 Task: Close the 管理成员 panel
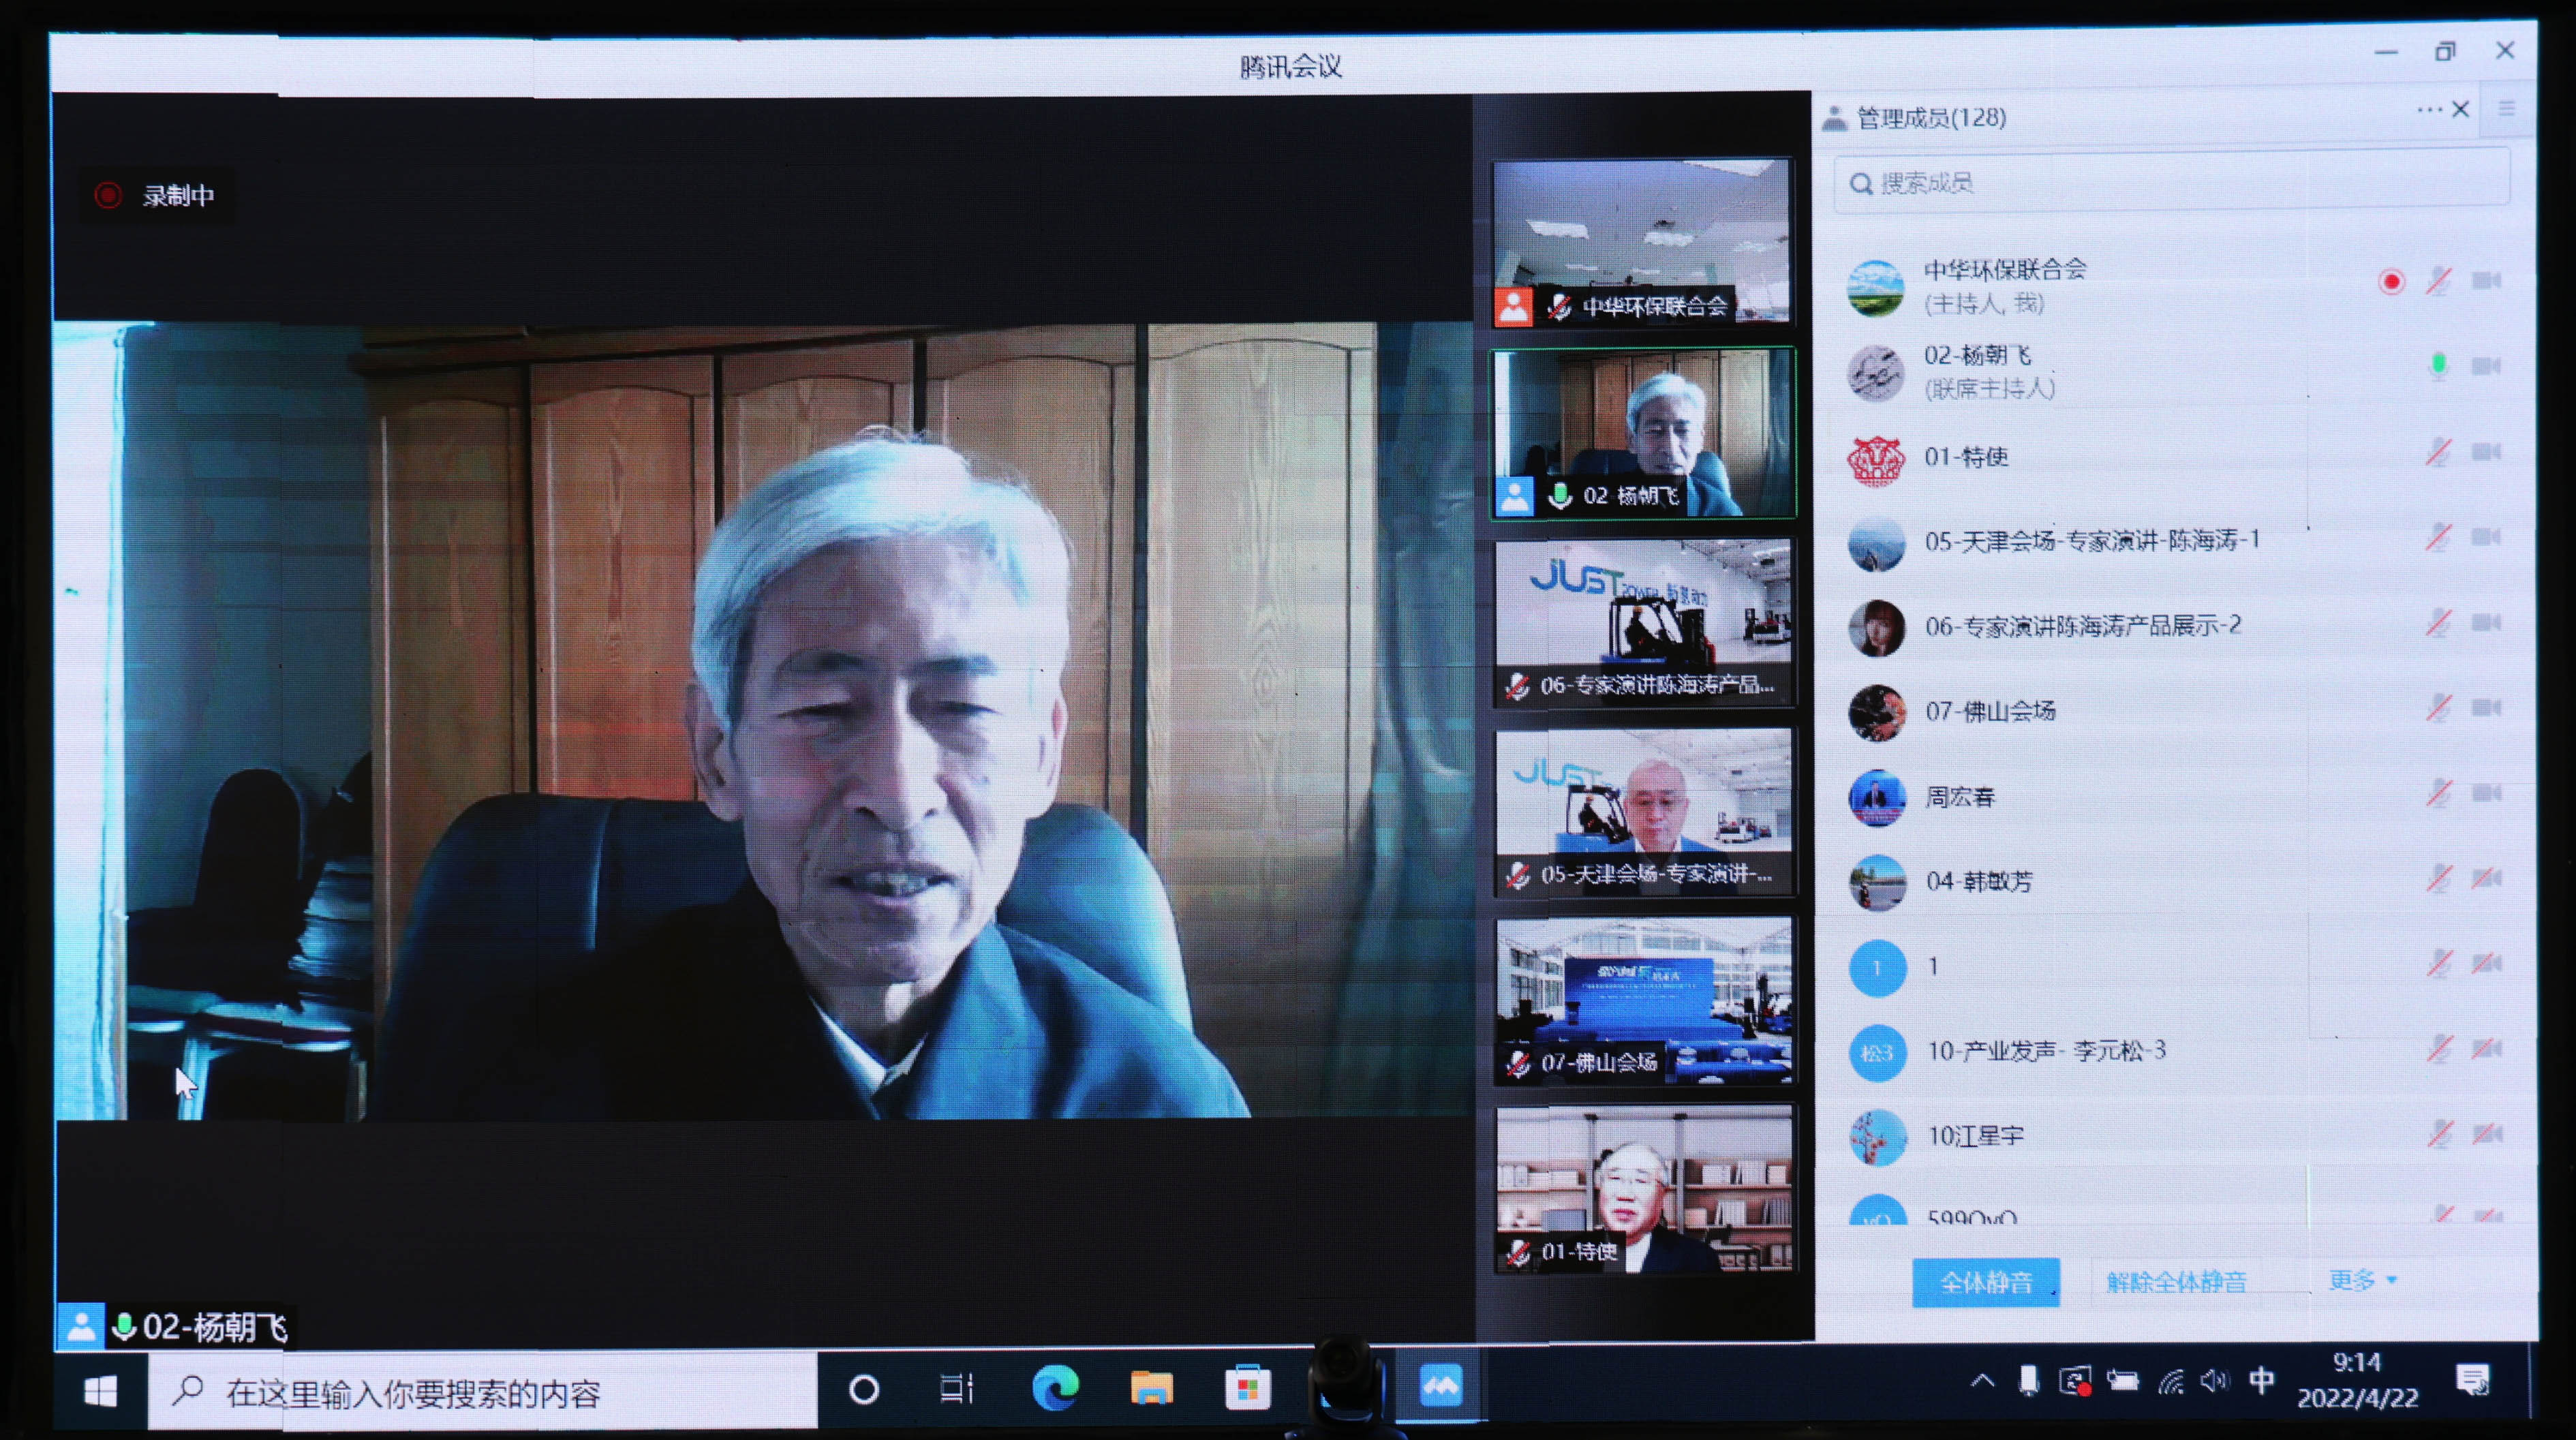pyautogui.click(x=2461, y=110)
